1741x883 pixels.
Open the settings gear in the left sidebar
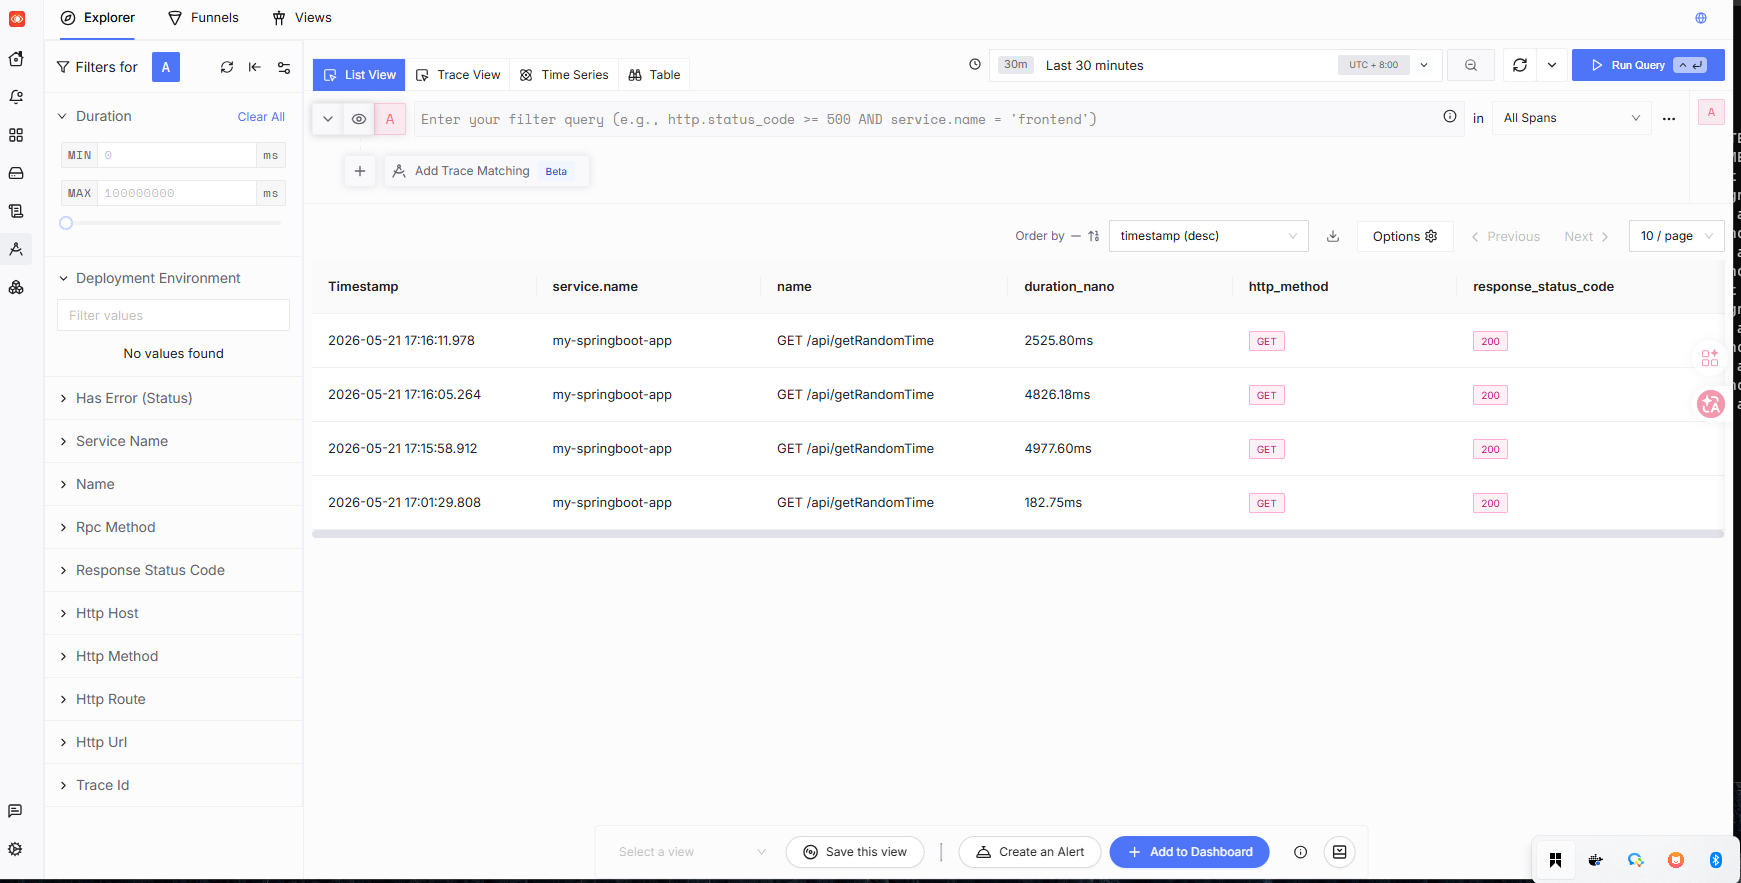coord(16,849)
